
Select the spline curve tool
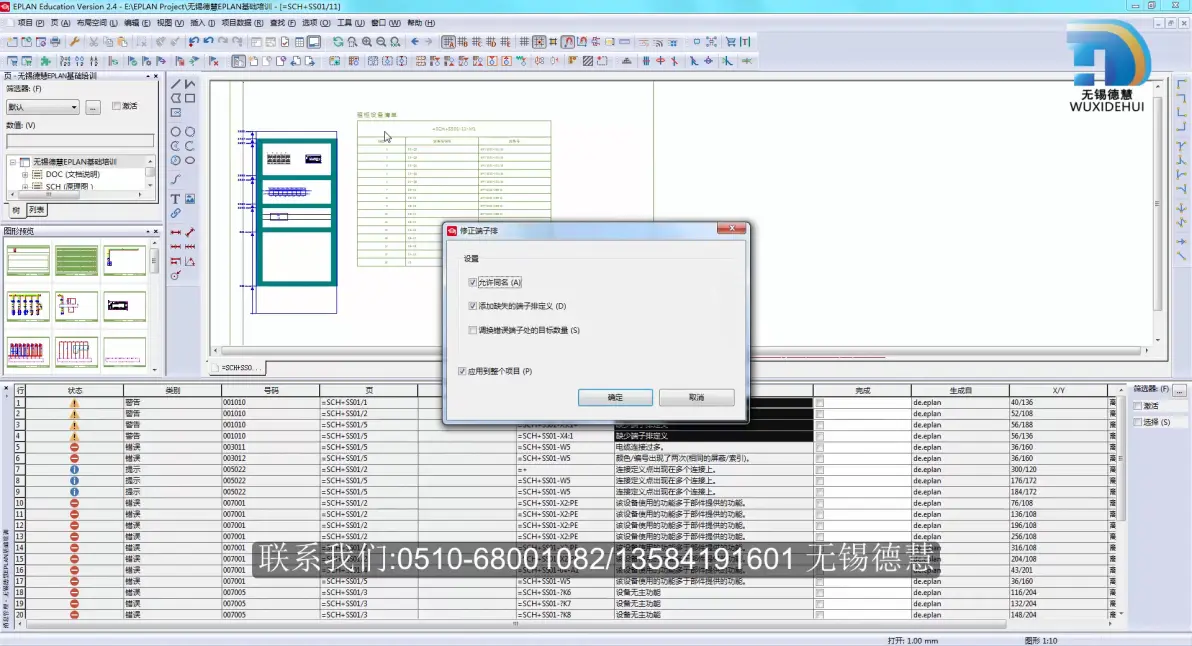point(176,179)
